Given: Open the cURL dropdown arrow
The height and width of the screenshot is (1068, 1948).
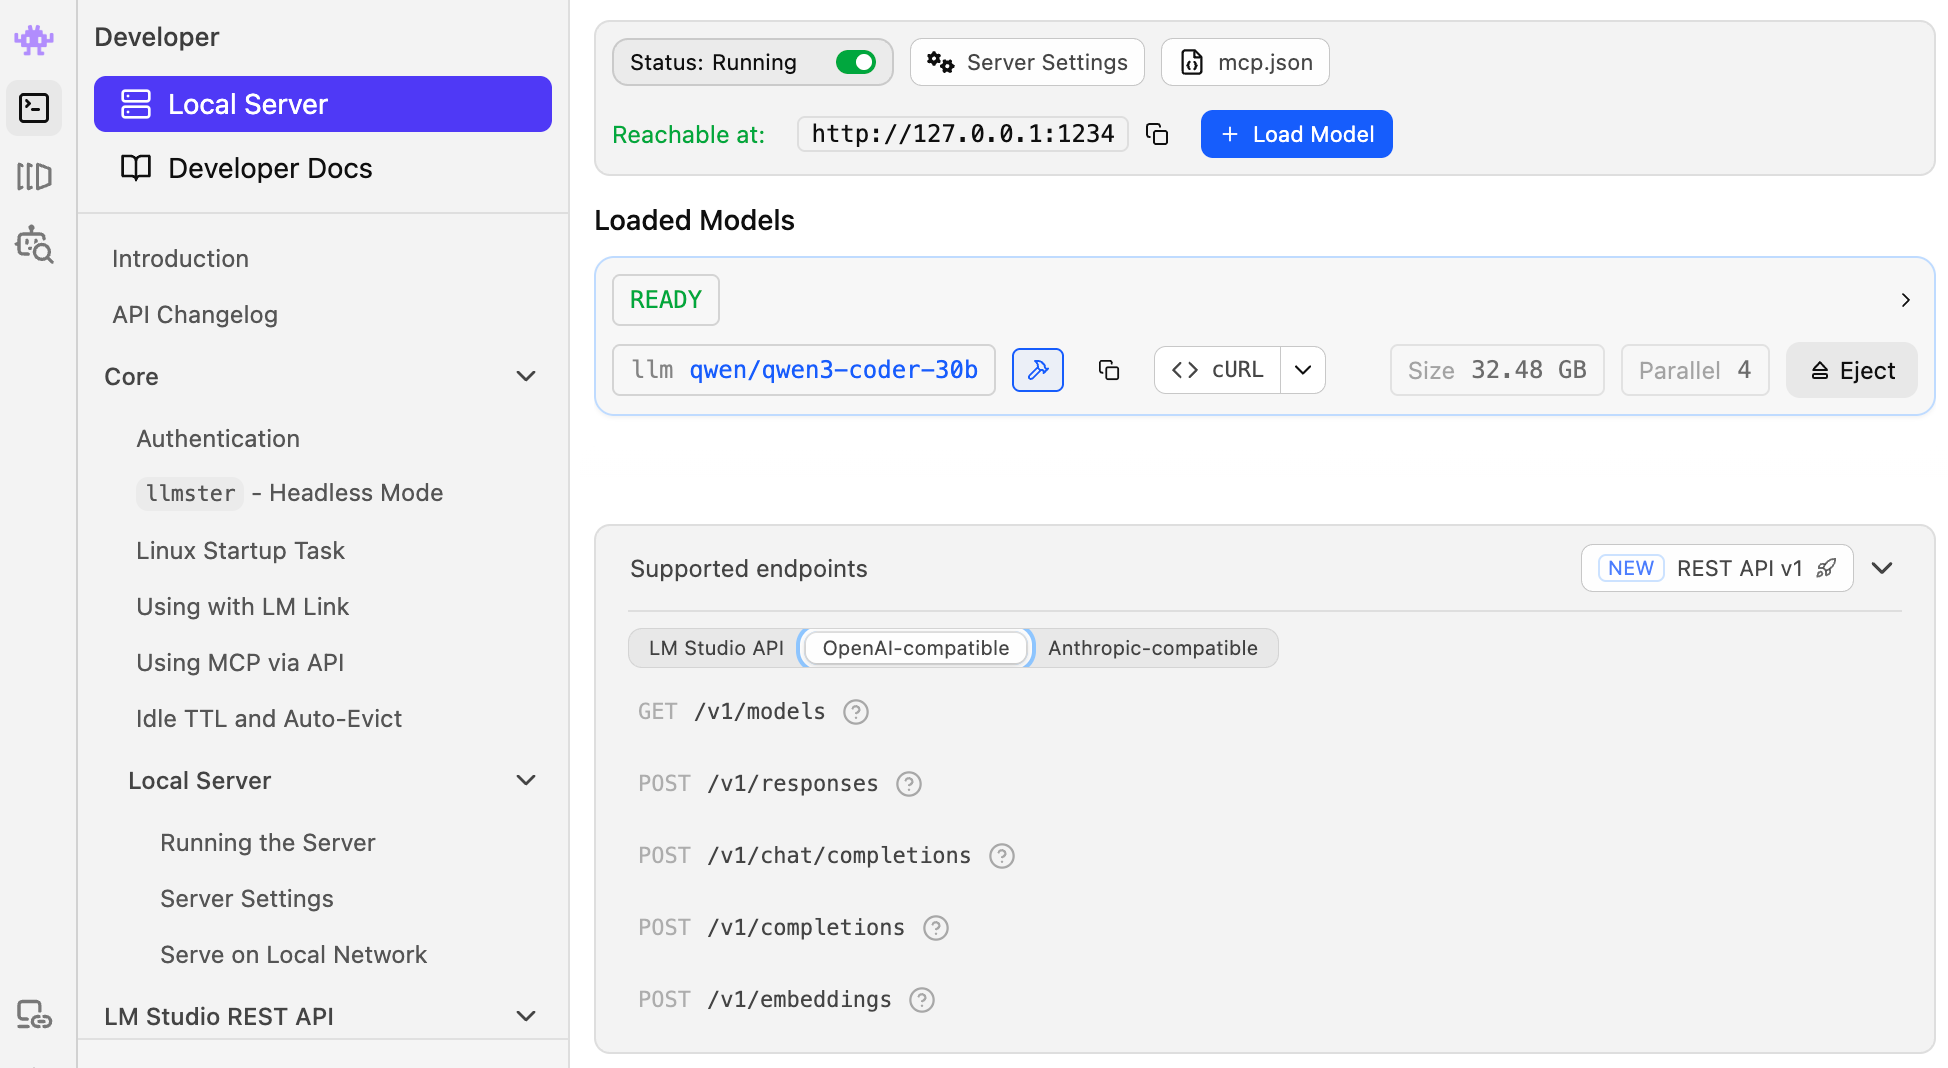Looking at the screenshot, I should (x=1303, y=370).
